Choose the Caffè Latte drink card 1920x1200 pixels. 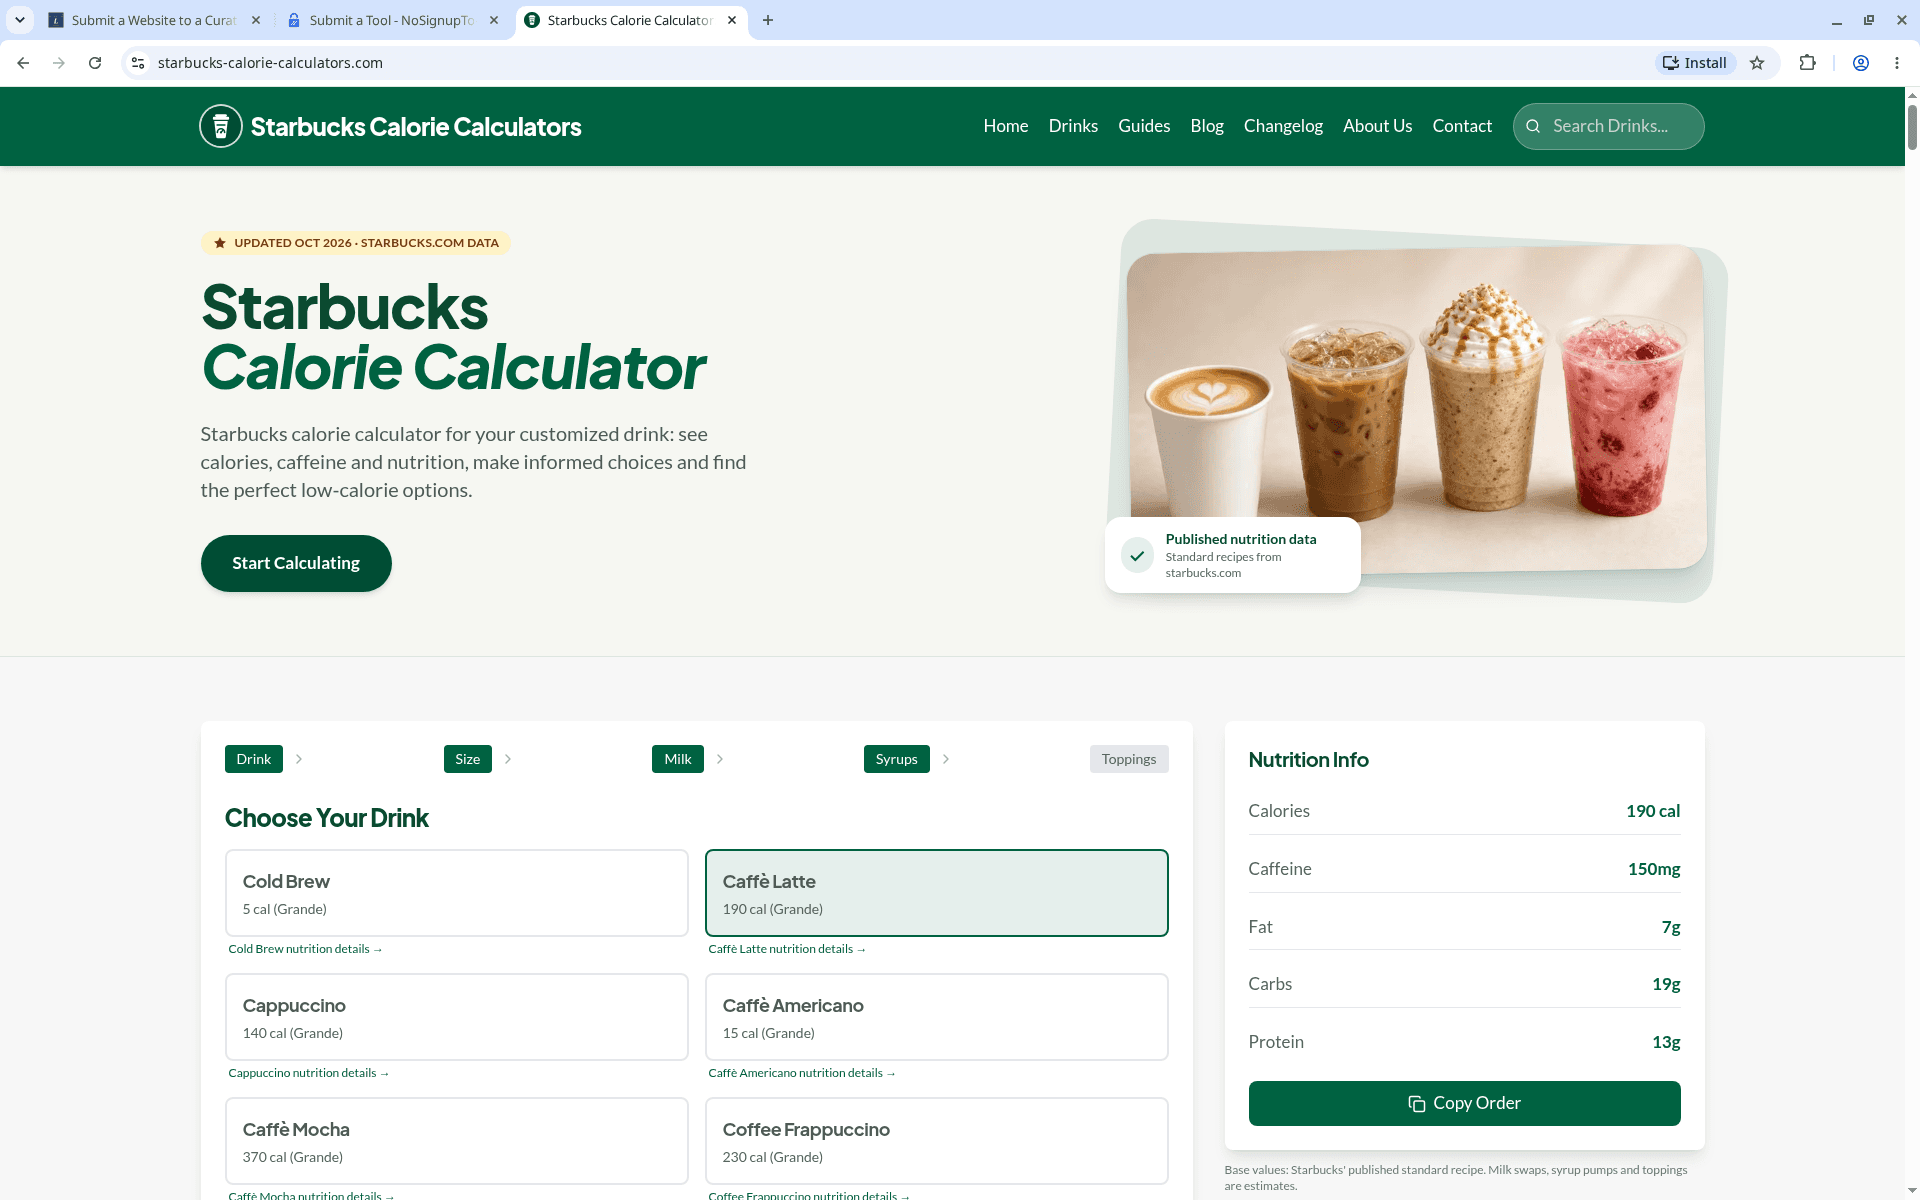[x=937, y=893]
